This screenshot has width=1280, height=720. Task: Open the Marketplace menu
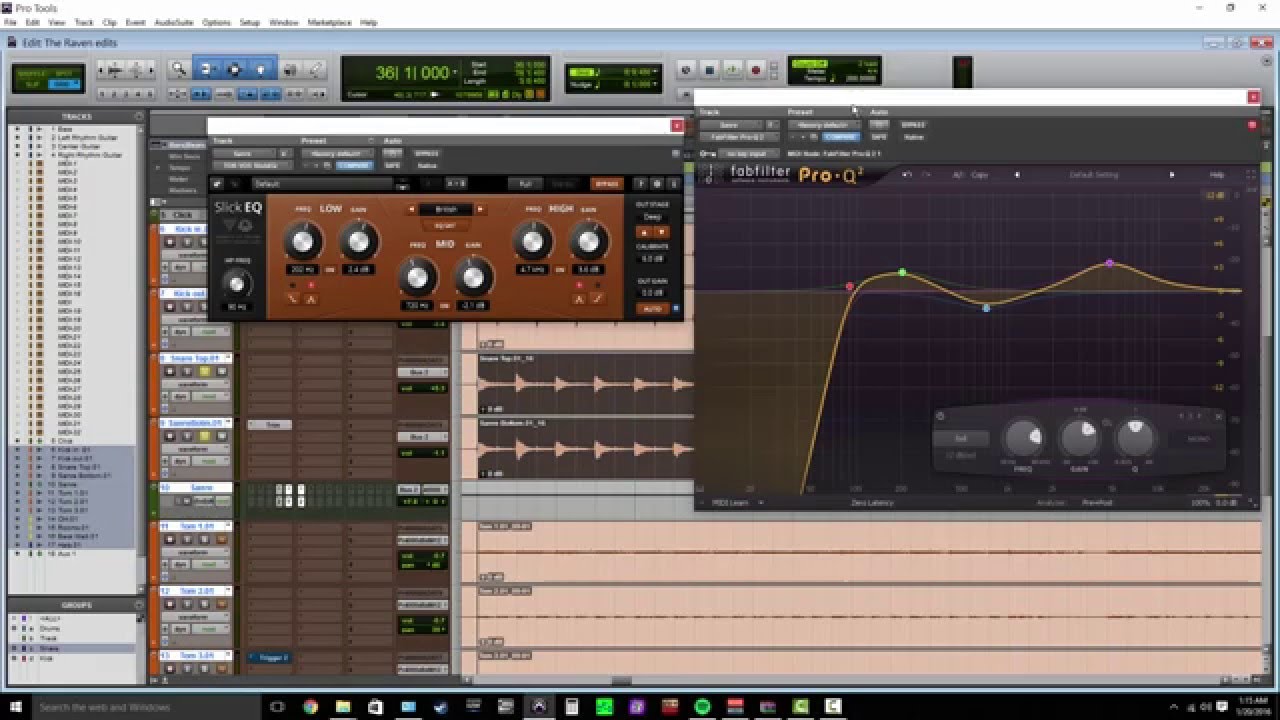click(x=329, y=22)
